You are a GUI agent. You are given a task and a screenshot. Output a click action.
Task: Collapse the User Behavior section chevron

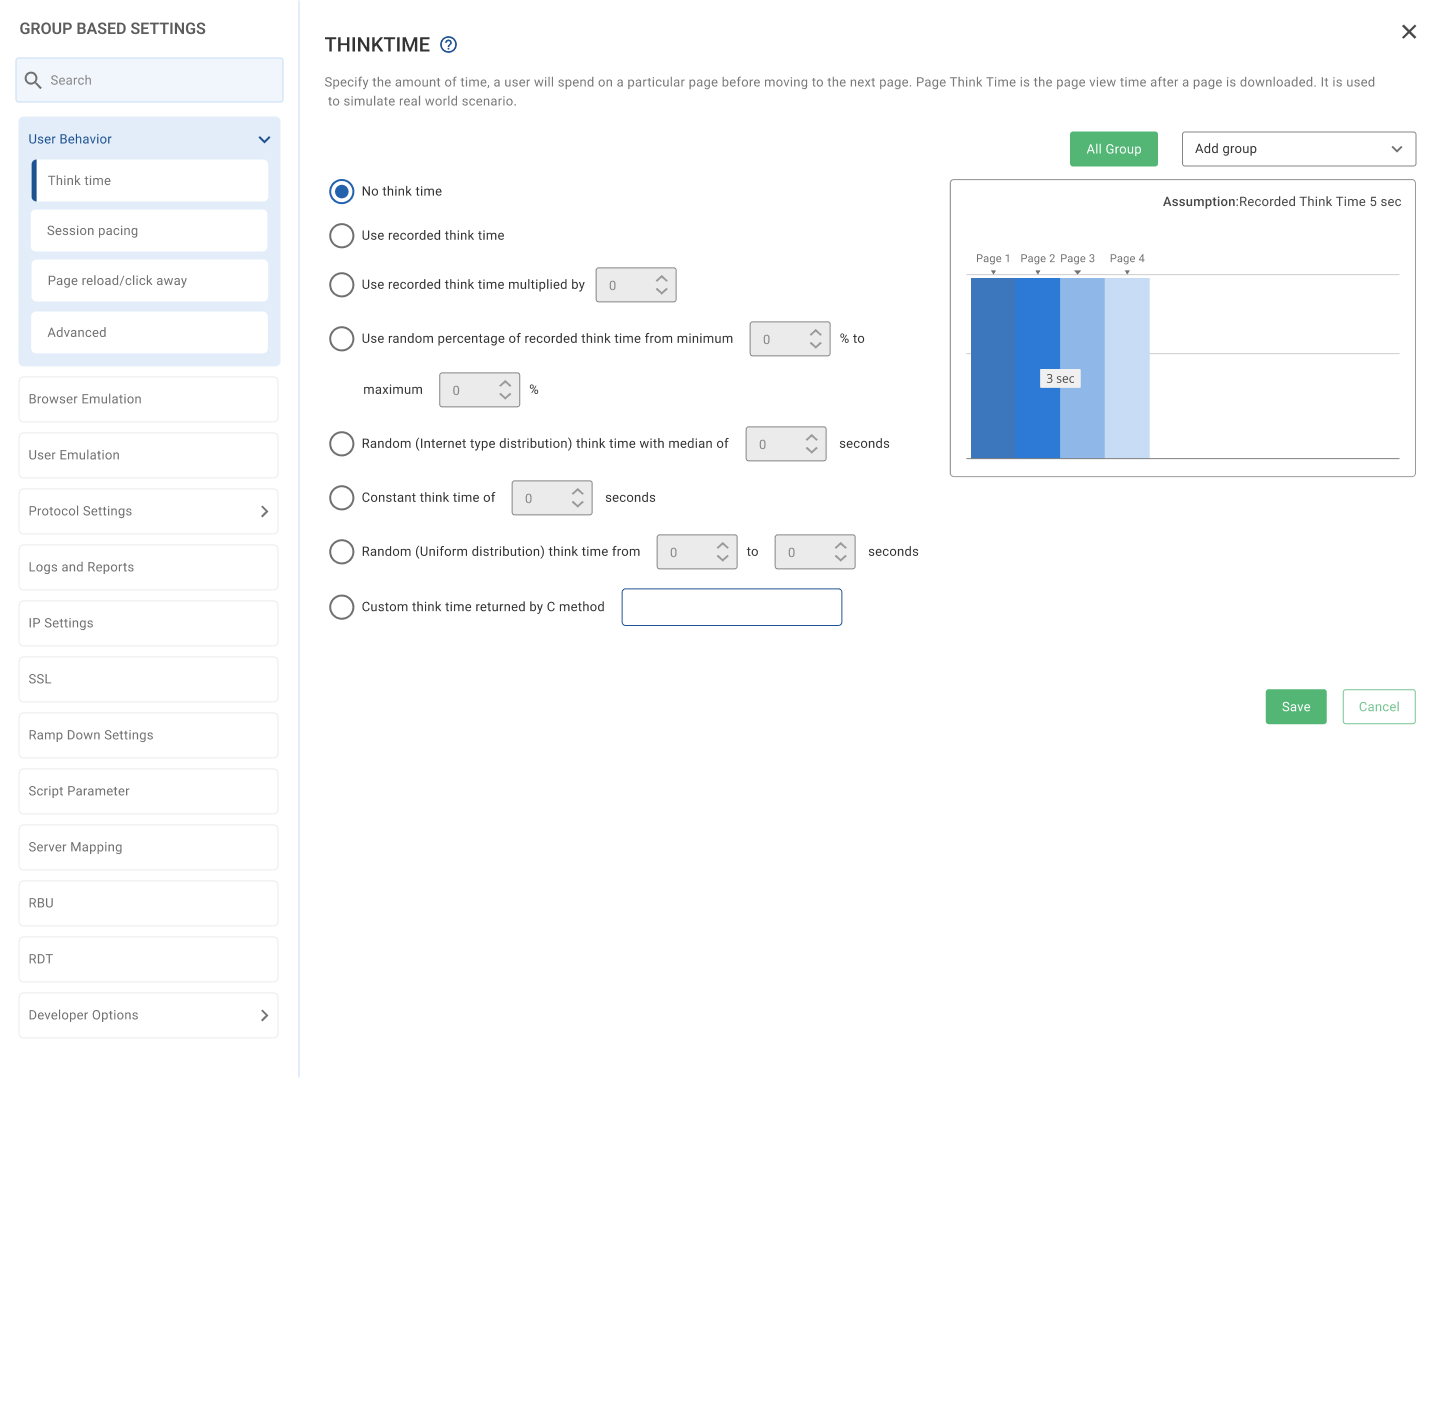tap(264, 140)
